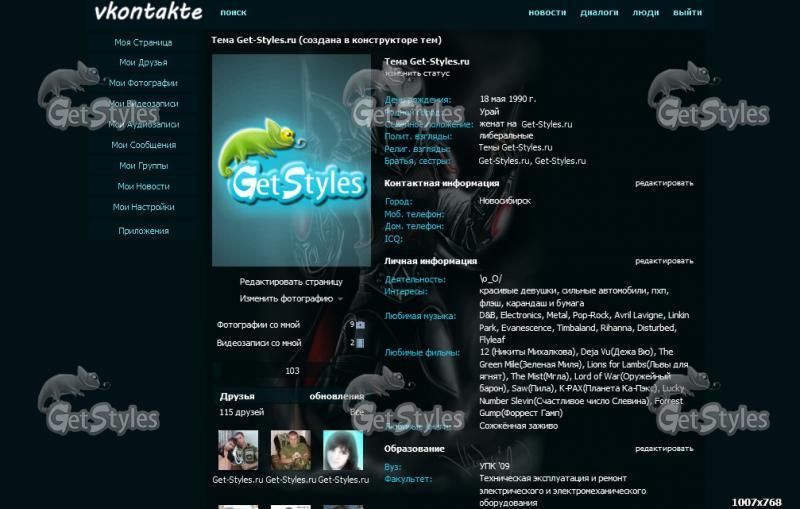Click the camera icon beside Фотографии со мной

[360, 325]
